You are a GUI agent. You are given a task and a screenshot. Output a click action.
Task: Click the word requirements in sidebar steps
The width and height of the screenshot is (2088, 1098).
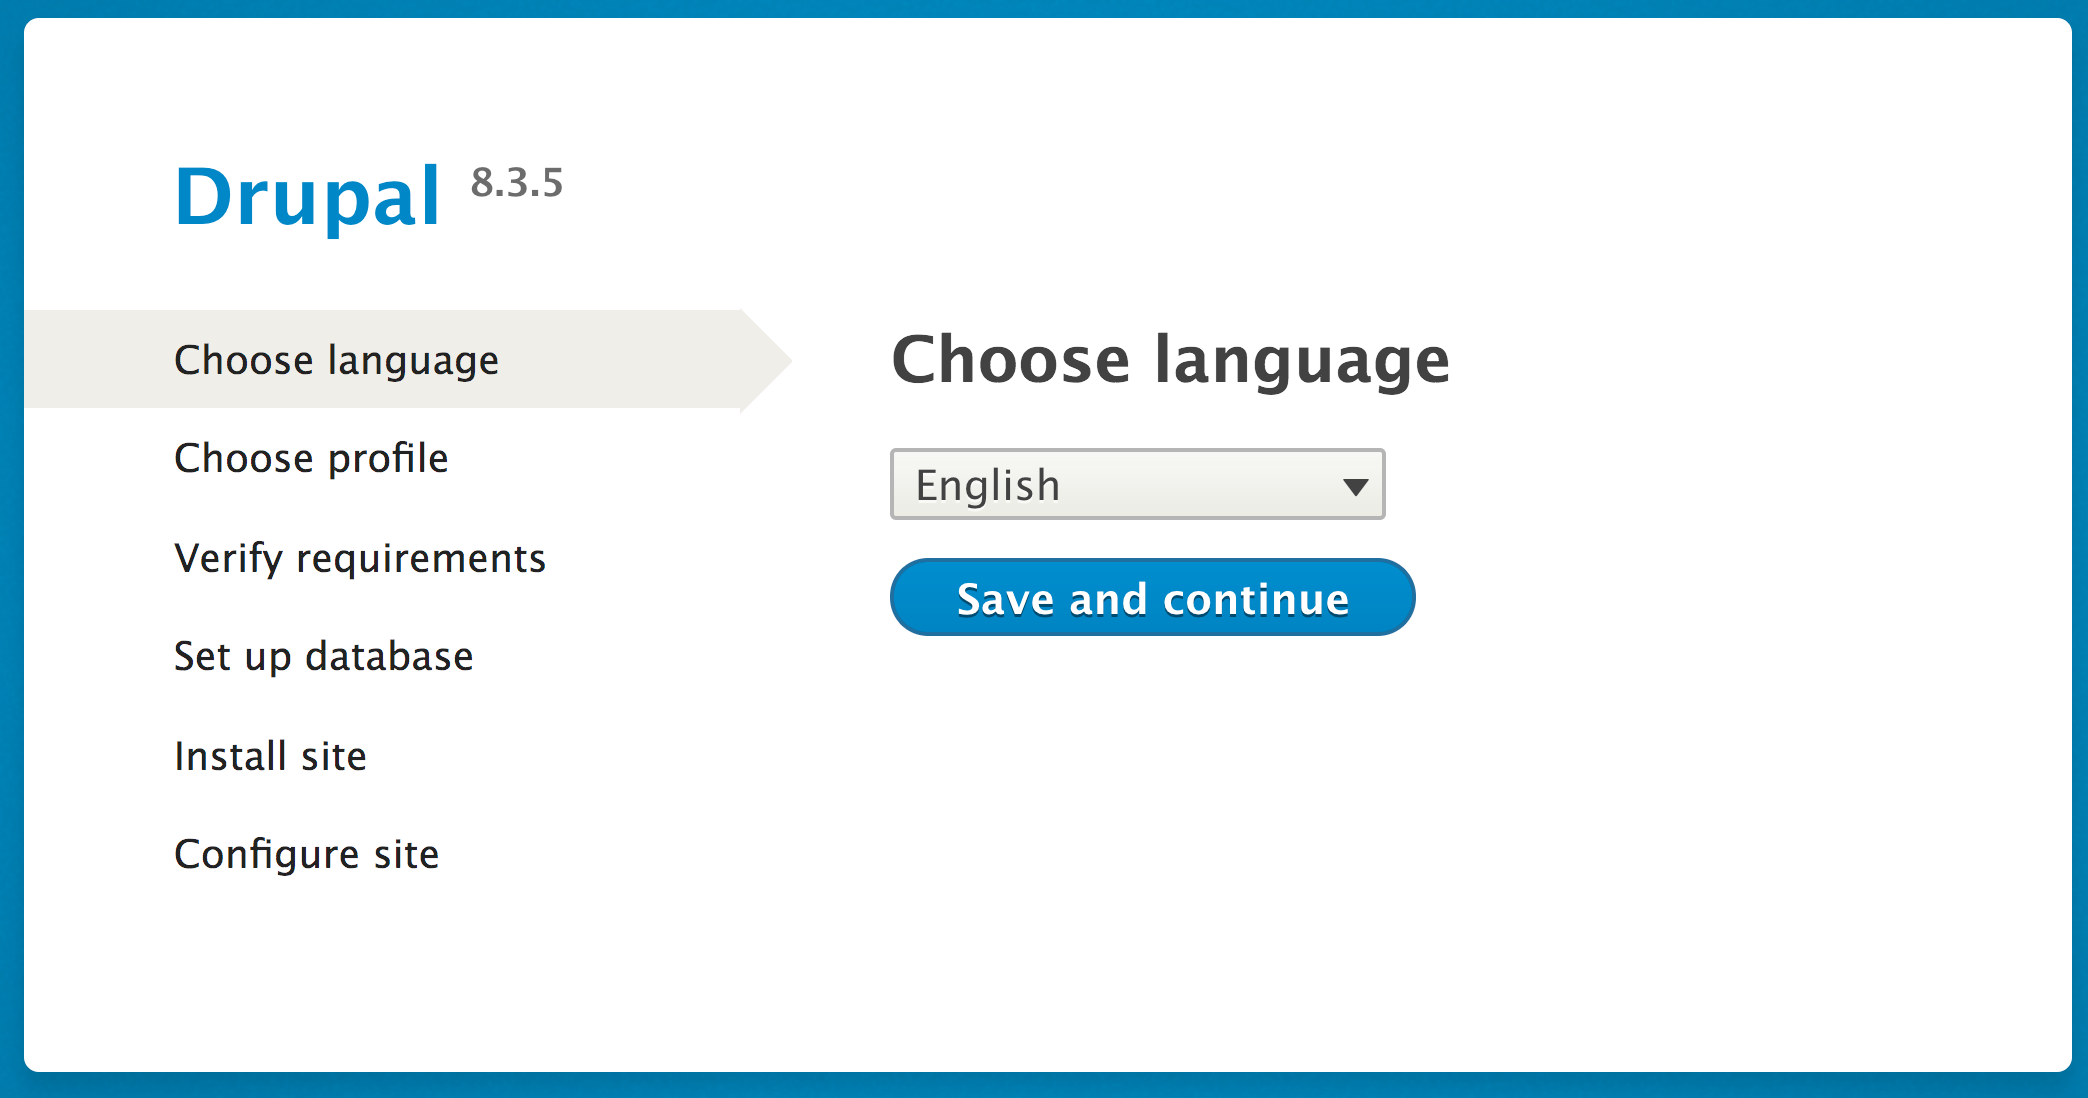coord(421,558)
